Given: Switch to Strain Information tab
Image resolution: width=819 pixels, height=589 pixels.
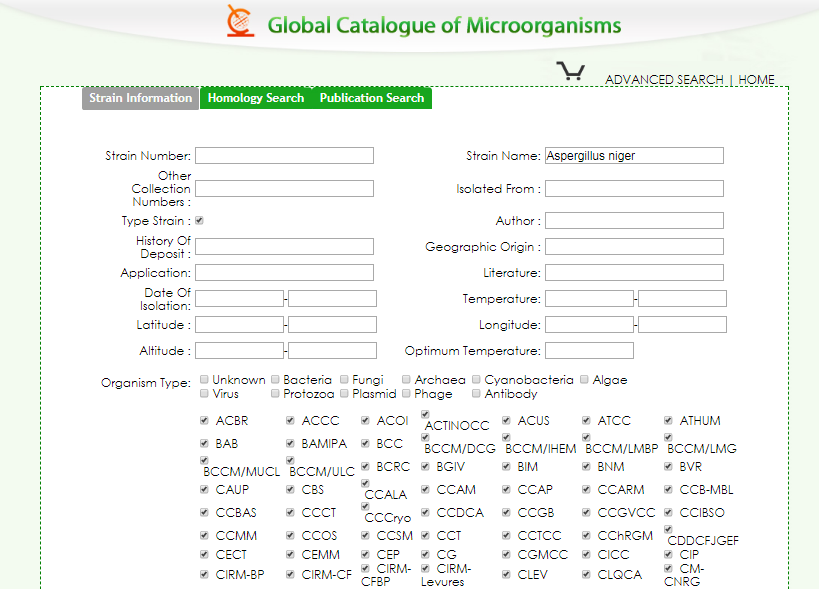Looking at the screenshot, I should tap(141, 98).
